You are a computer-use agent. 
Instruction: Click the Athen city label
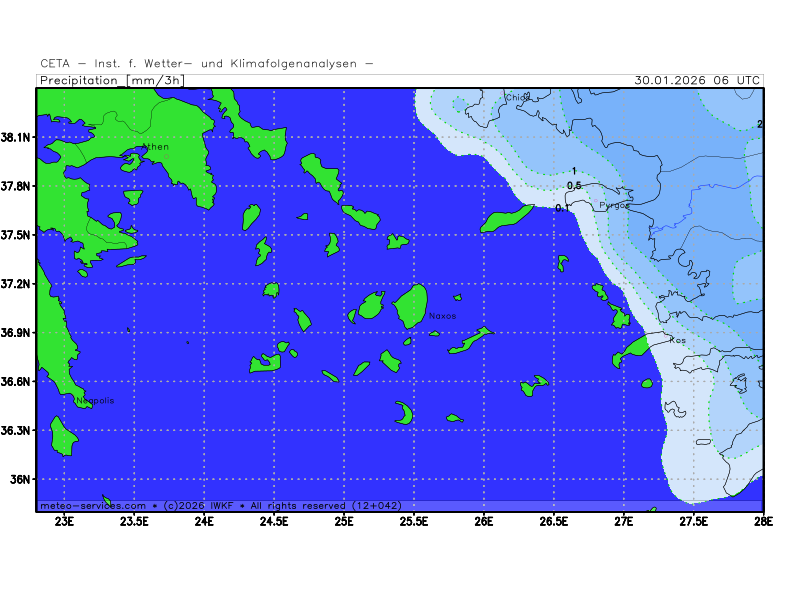click(155, 147)
